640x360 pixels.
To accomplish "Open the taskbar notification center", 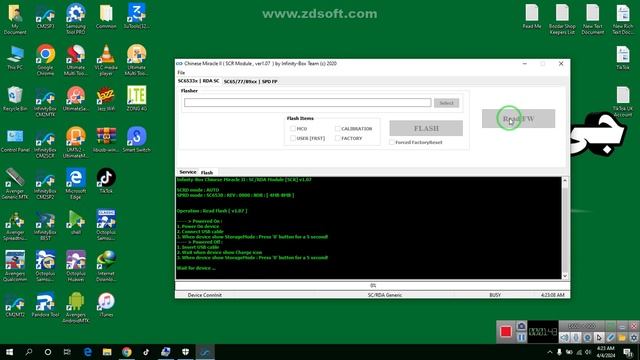I will [x=628, y=352].
